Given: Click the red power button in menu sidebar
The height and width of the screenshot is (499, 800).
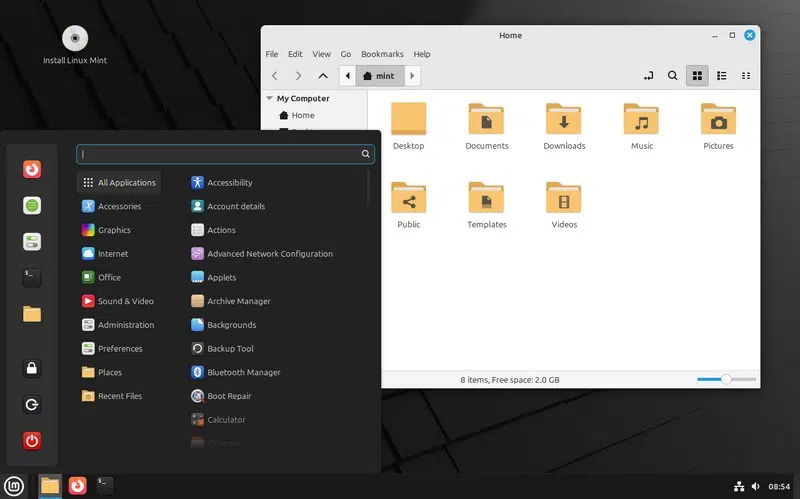Looking at the screenshot, I should coord(32,440).
